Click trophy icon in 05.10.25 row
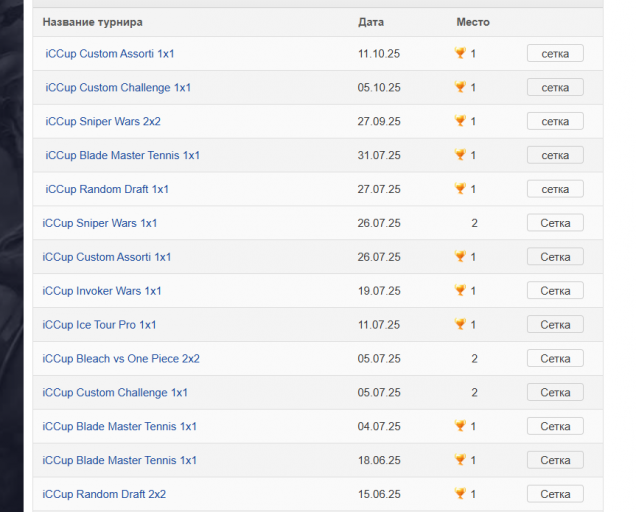The width and height of the screenshot is (636, 512). [x=460, y=87]
